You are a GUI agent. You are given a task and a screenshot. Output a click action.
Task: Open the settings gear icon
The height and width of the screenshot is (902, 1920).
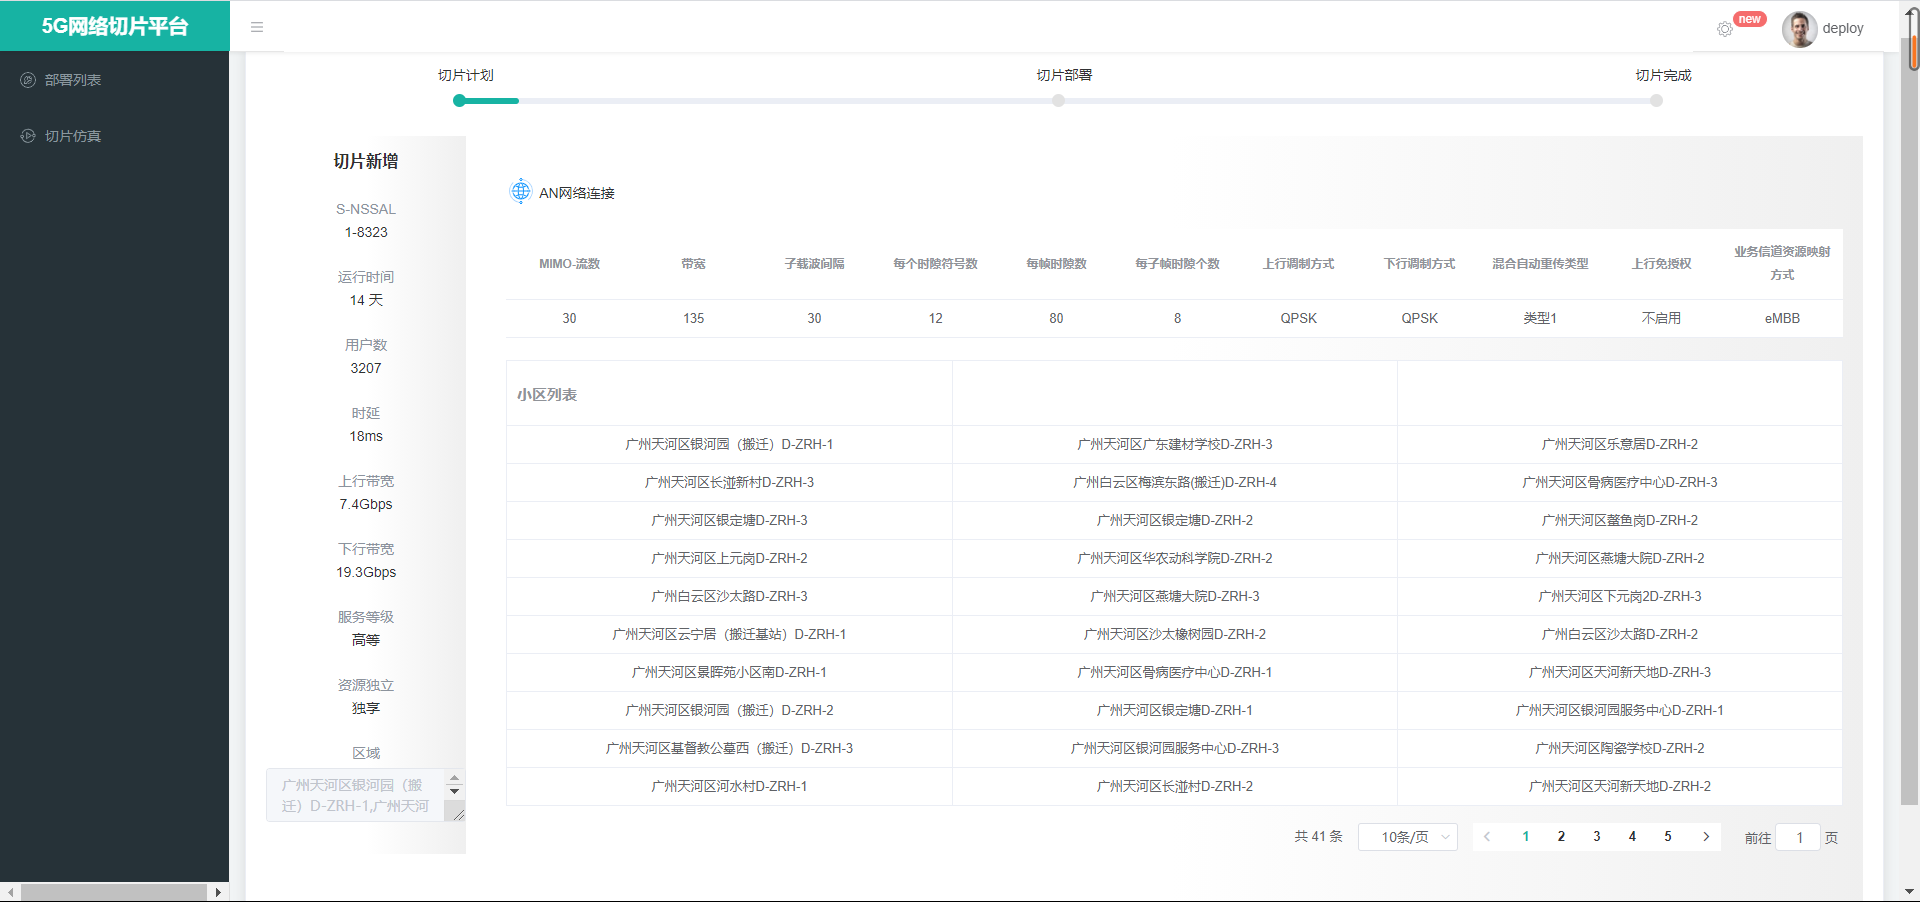(1725, 29)
